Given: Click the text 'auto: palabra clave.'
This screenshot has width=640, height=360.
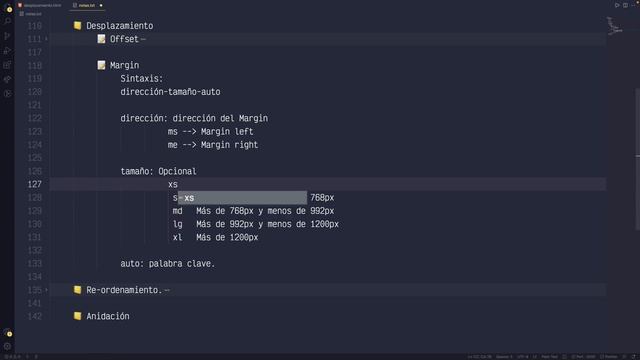Looking at the screenshot, I should (167, 264).
